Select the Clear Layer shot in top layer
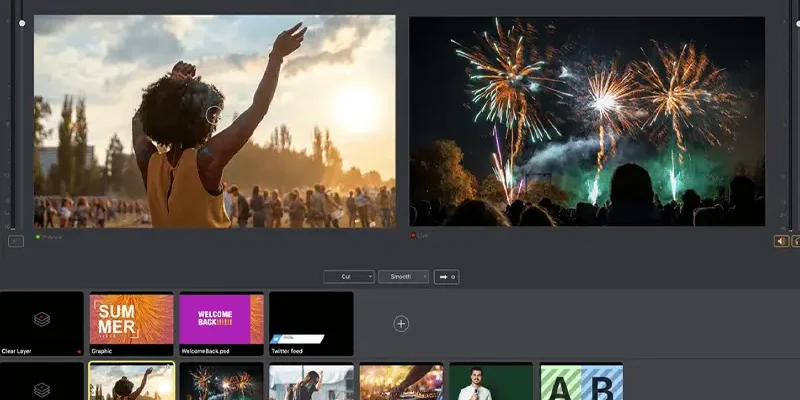This screenshot has width=800, height=400. (42, 323)
